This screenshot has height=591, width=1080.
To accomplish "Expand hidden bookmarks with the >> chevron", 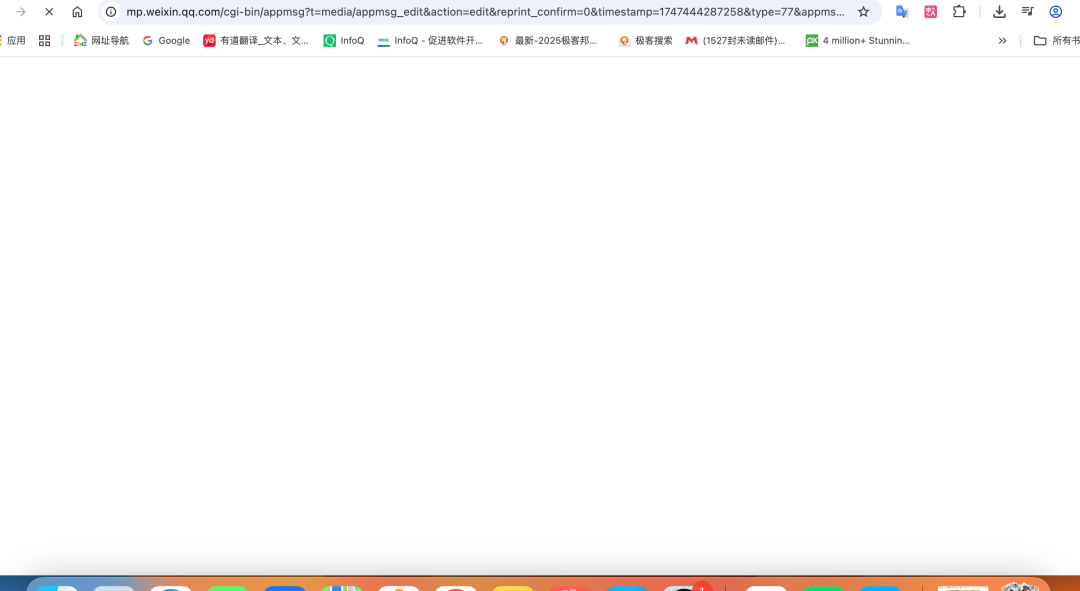I will [x=1002, y=41].
